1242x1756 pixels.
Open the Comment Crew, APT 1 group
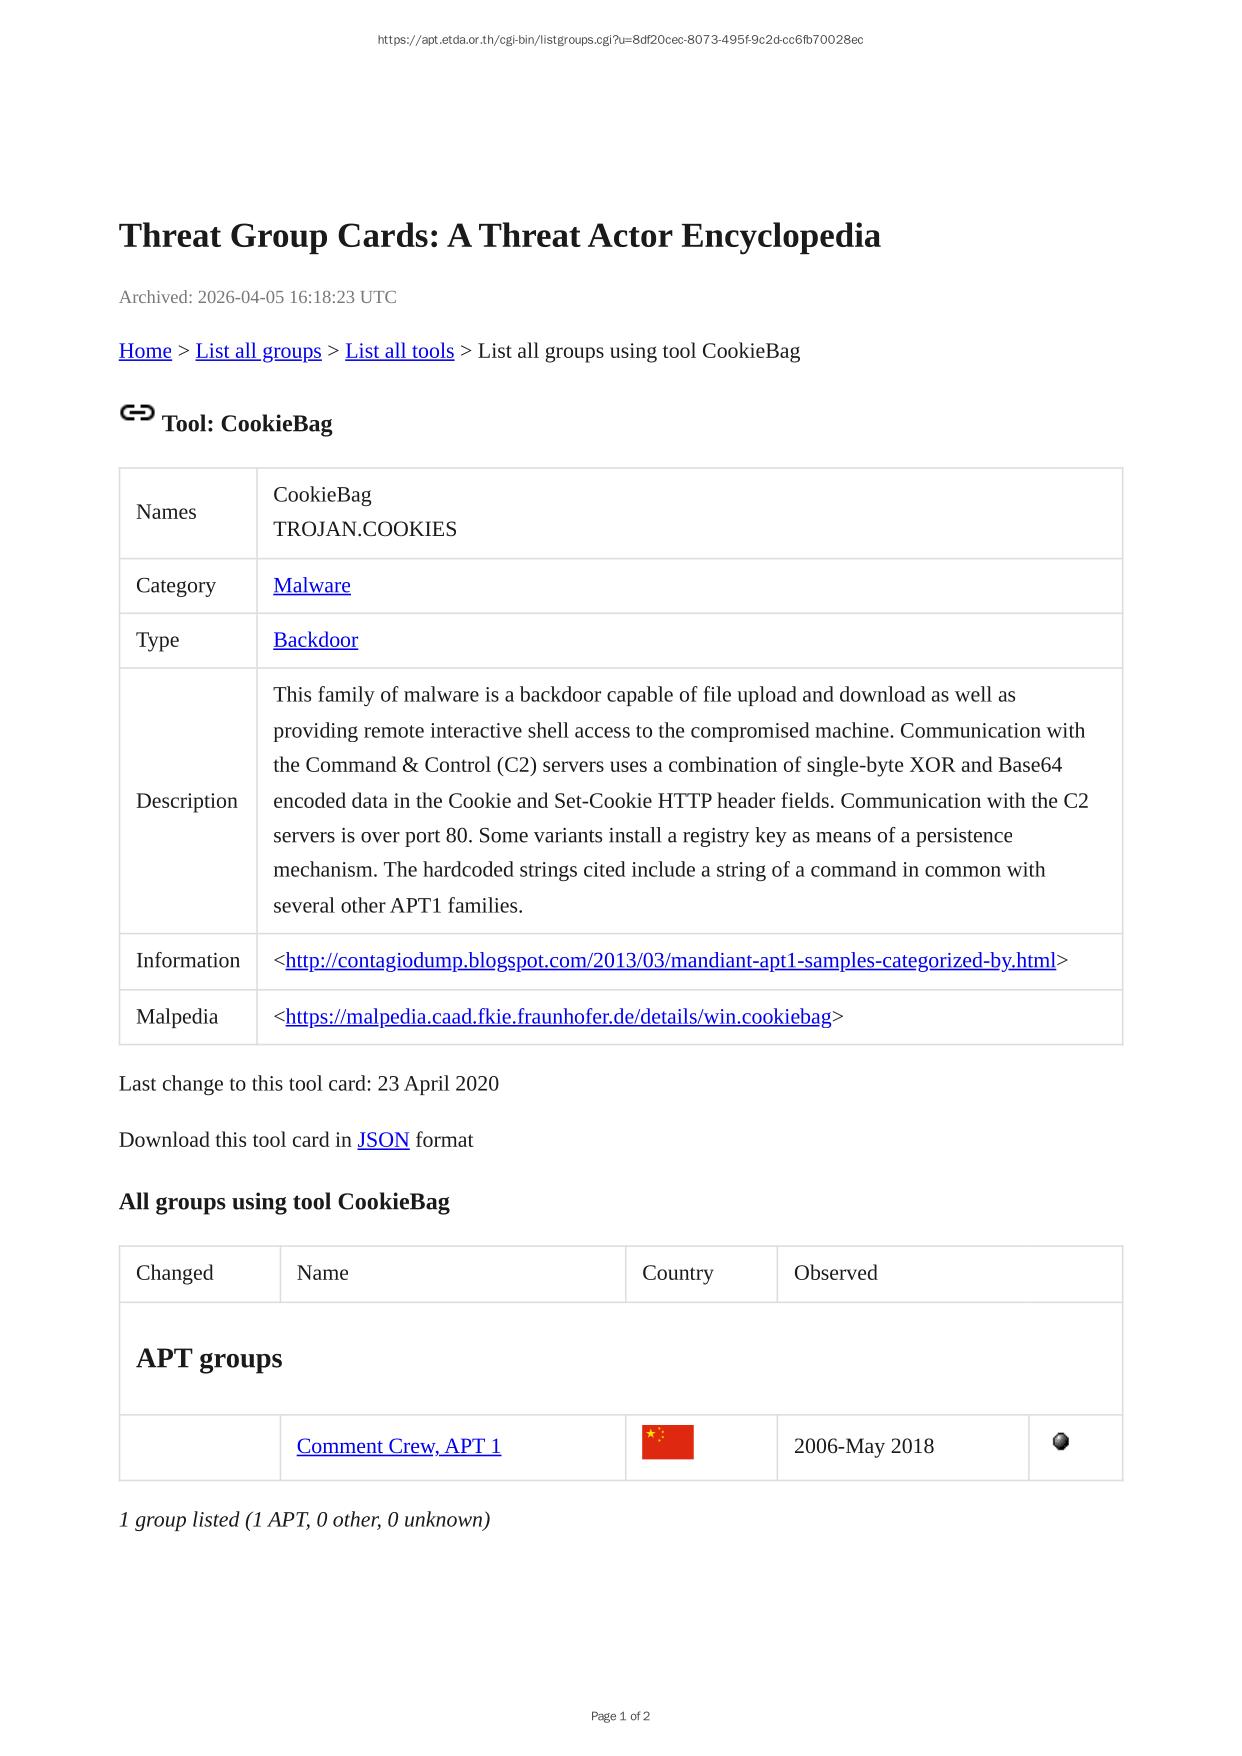[x=398, y=1446]
